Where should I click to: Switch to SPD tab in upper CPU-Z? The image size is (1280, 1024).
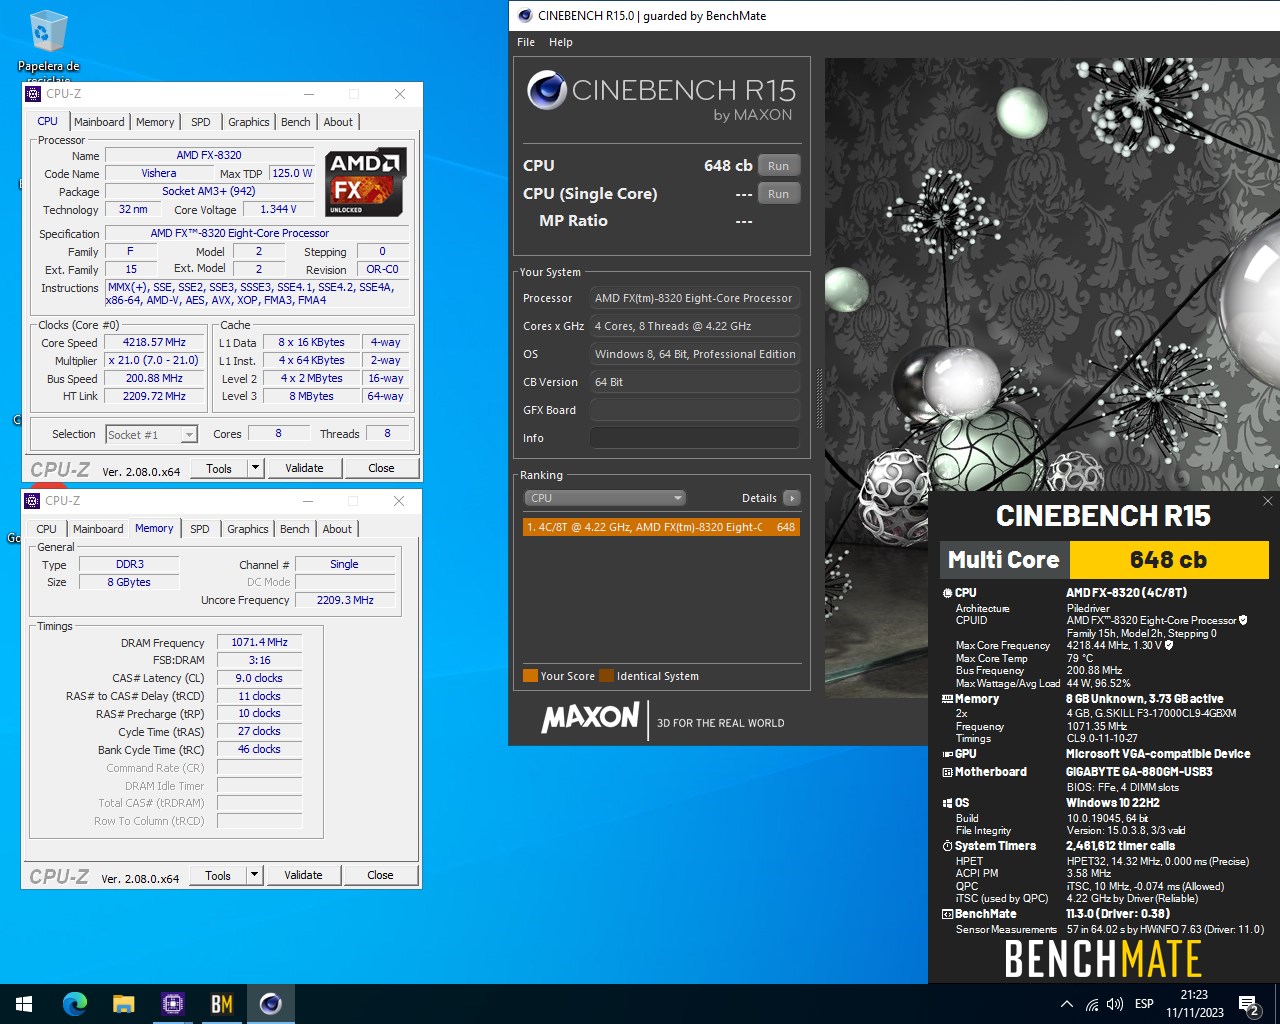pyautogui.click(x=201, y=122)
